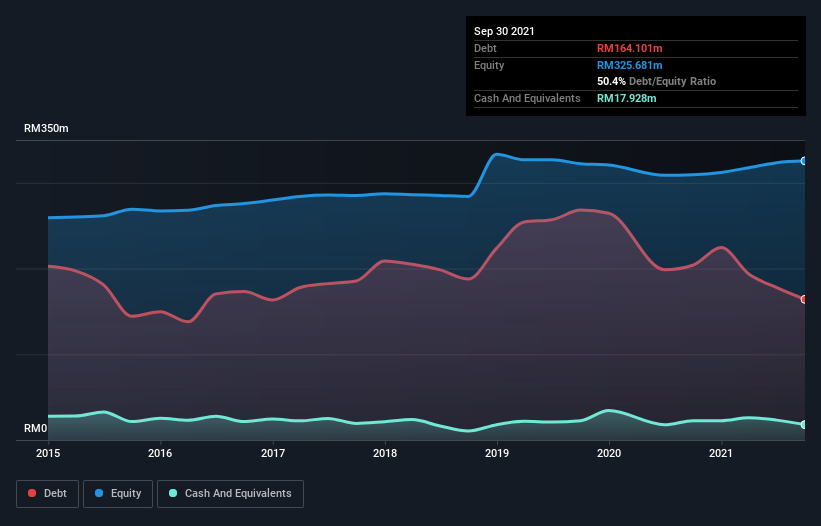Viewport: 821px width, 526px height.
Task: Click the 2020 x-axis label
Action: click(609, 453)
